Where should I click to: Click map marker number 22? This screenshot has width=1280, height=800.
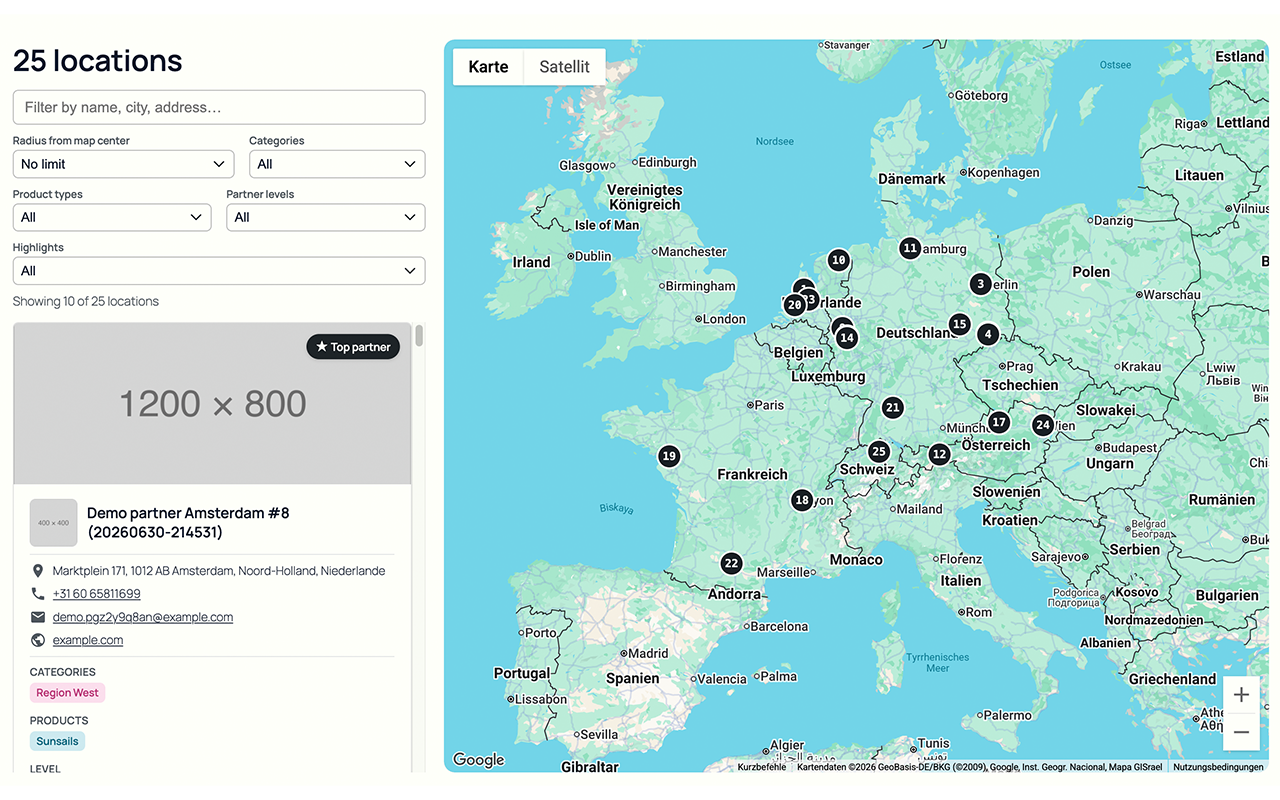[x=731, y=564]
